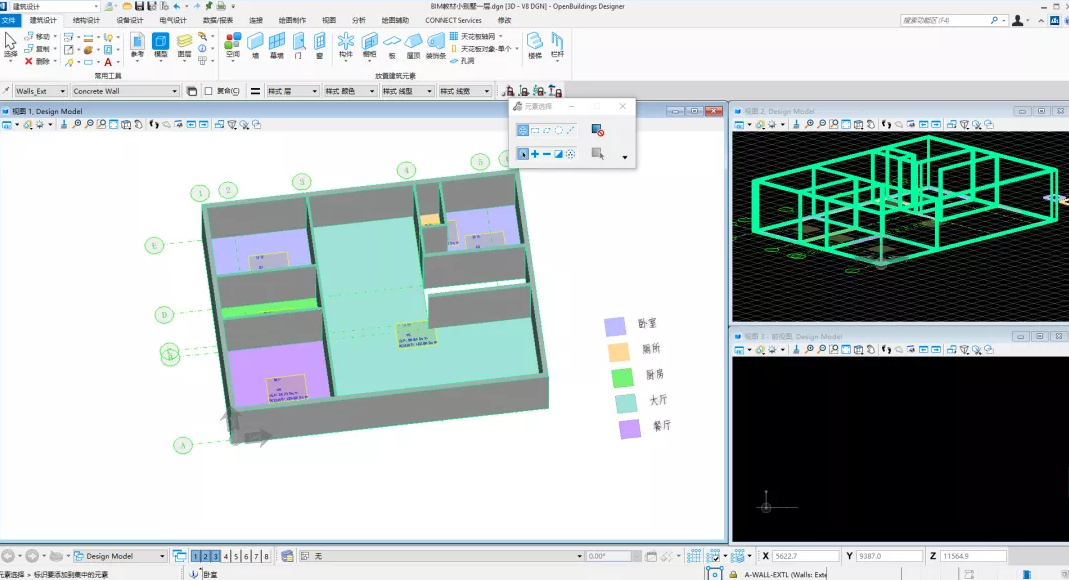Open the Design Model dropdown in status bar
The width and height of the screenshot is (1069, 580).
click(161, 556)
